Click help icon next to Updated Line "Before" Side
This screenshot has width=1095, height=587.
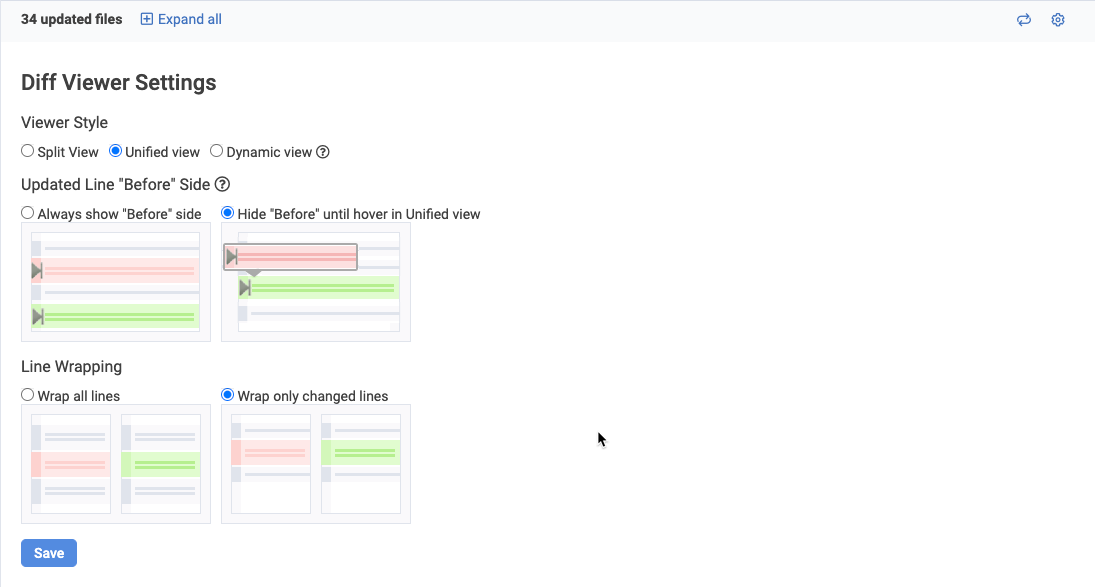coord(222,184)
